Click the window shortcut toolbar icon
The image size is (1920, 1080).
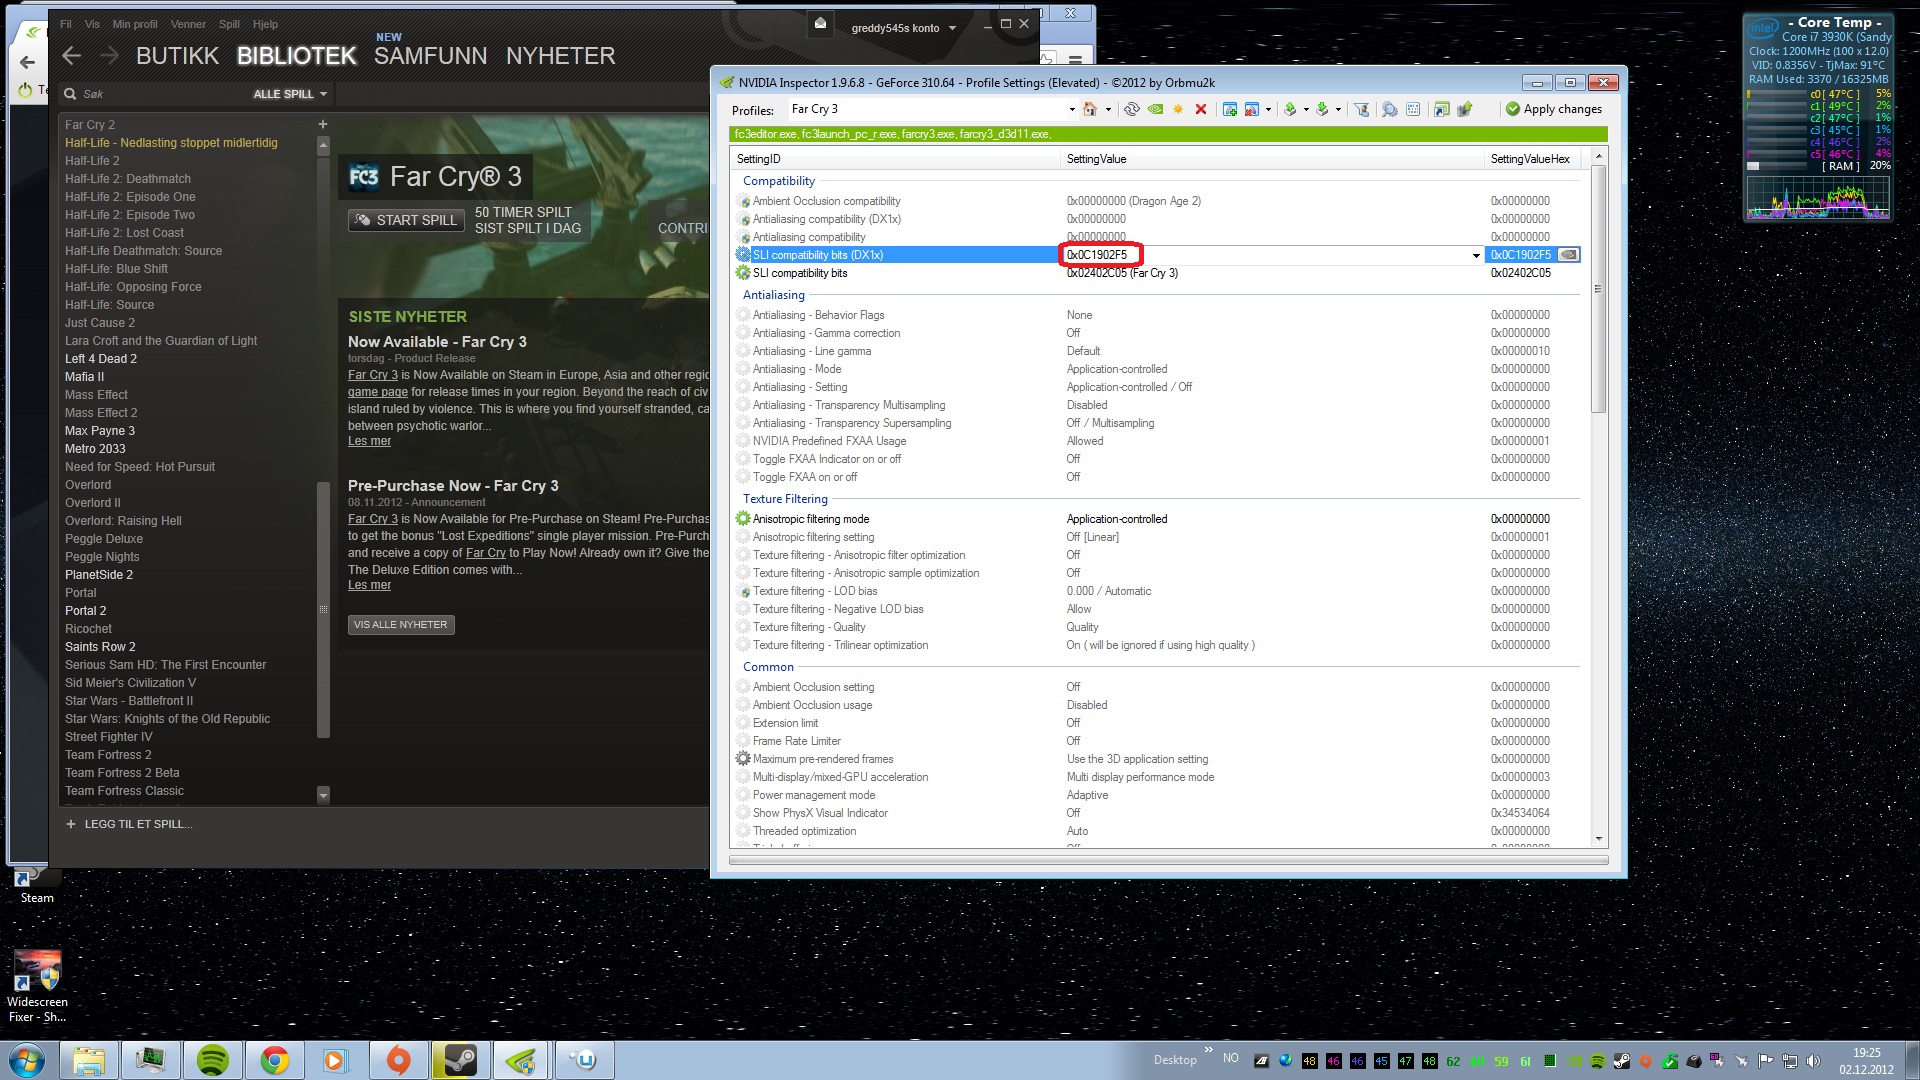pyautogui.click(x=1441, y=109)
